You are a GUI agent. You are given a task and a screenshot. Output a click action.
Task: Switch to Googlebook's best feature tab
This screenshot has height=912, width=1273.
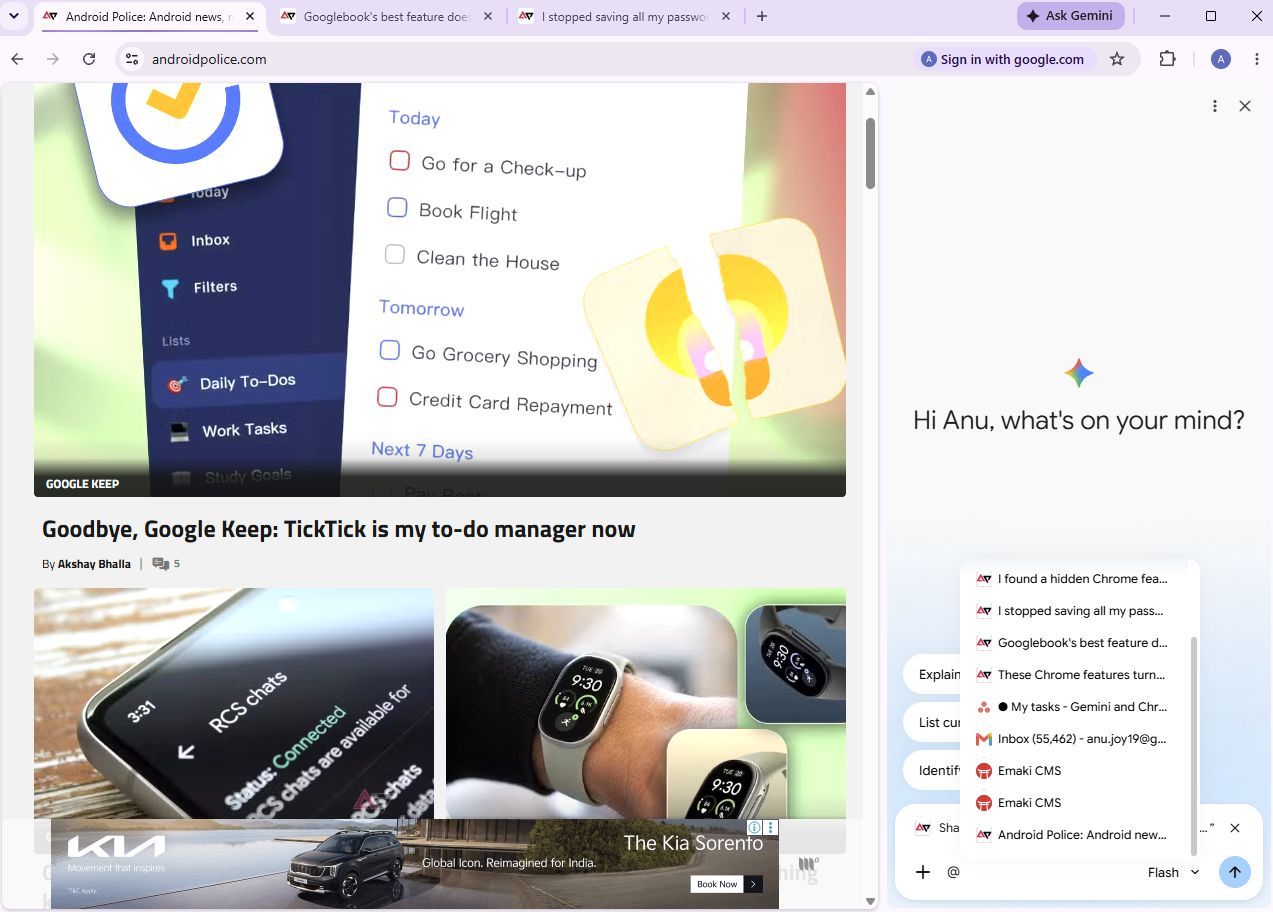pos(386,17)
